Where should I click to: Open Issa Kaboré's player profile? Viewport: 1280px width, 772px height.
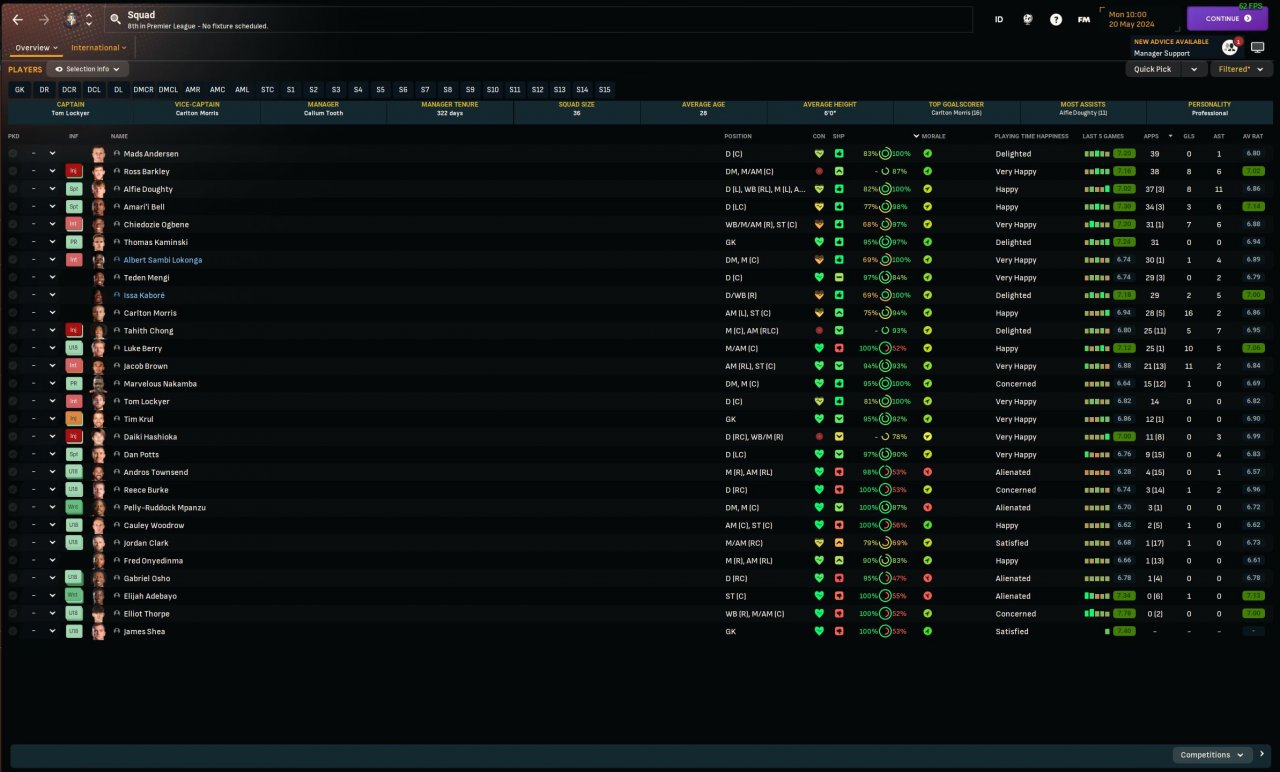click(x=144, y=295)
